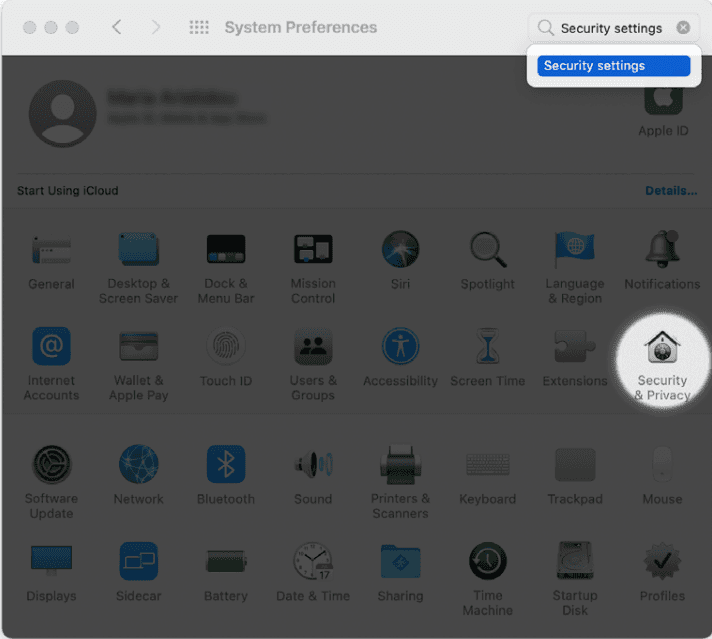Clear the search field with X button
The height and width of the screenshot is (639, 712).
pyautogui.click(x=683, y=28)
